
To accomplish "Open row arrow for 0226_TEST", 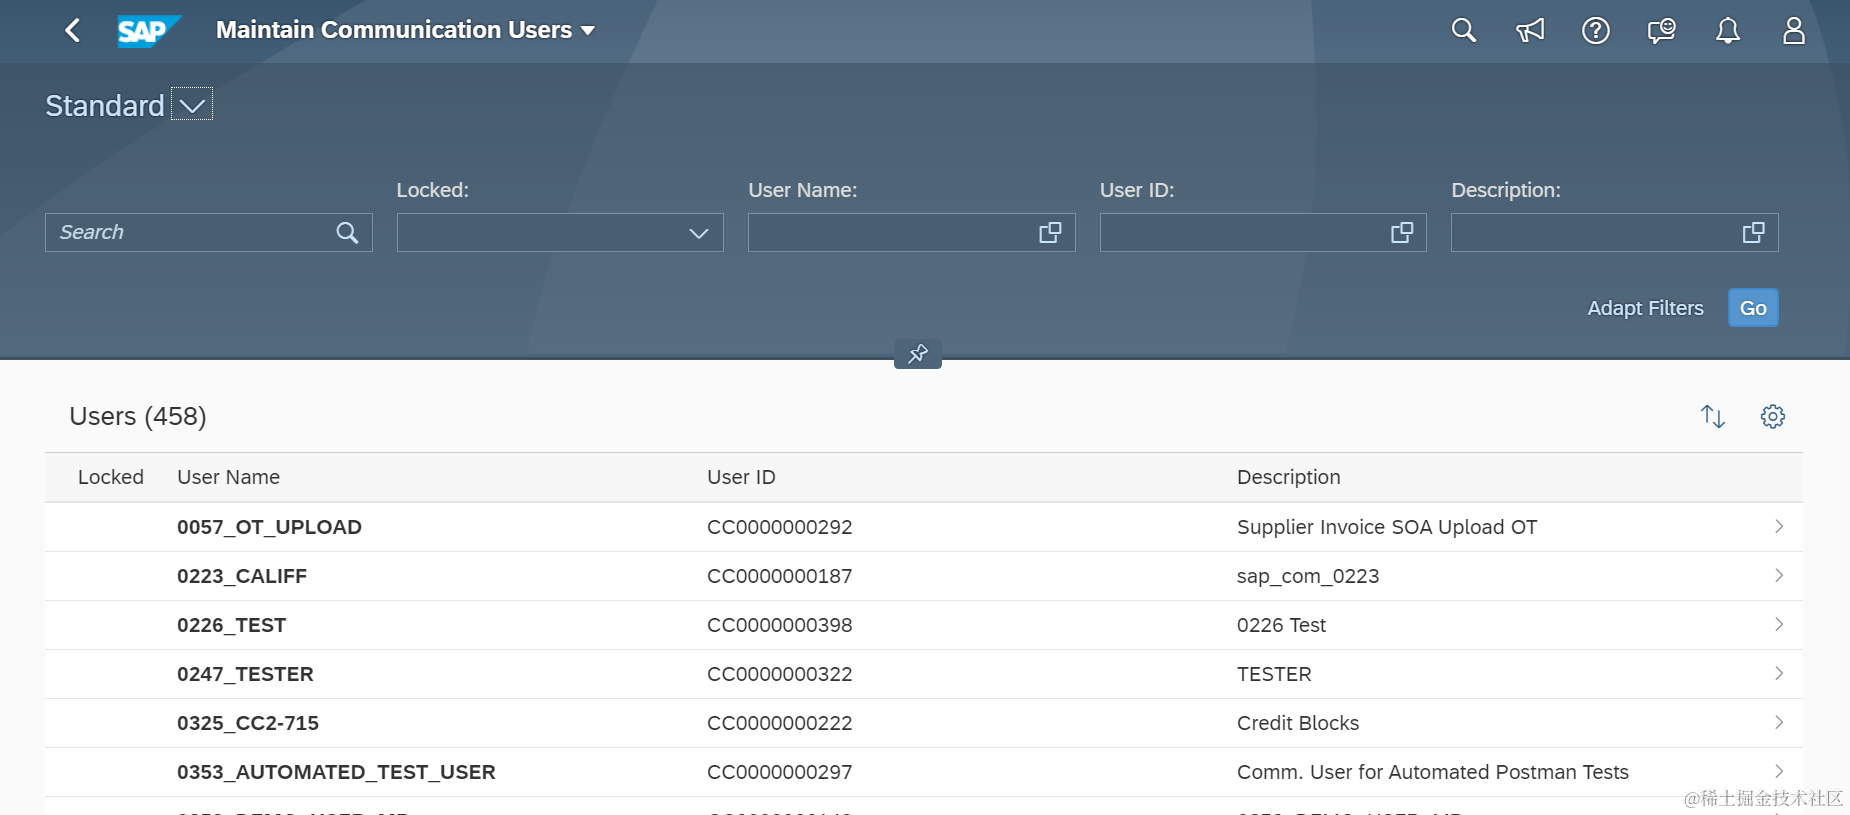I will (1779, 624).
